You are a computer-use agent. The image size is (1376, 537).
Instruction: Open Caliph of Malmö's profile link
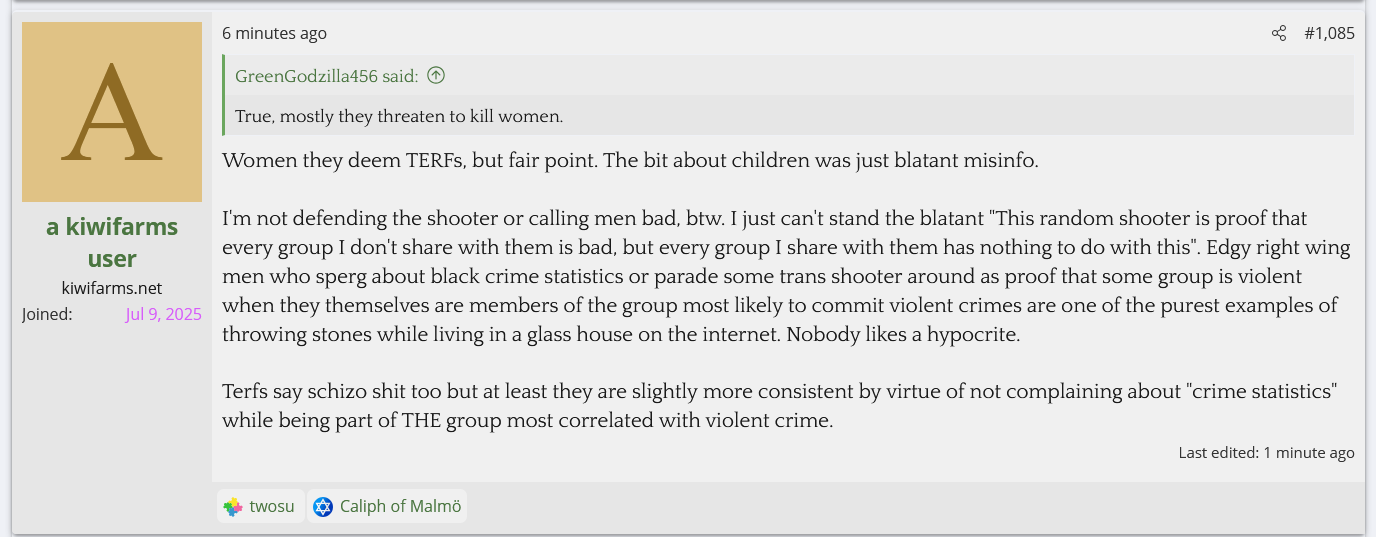pyautogui.click(x=400, y=507)
